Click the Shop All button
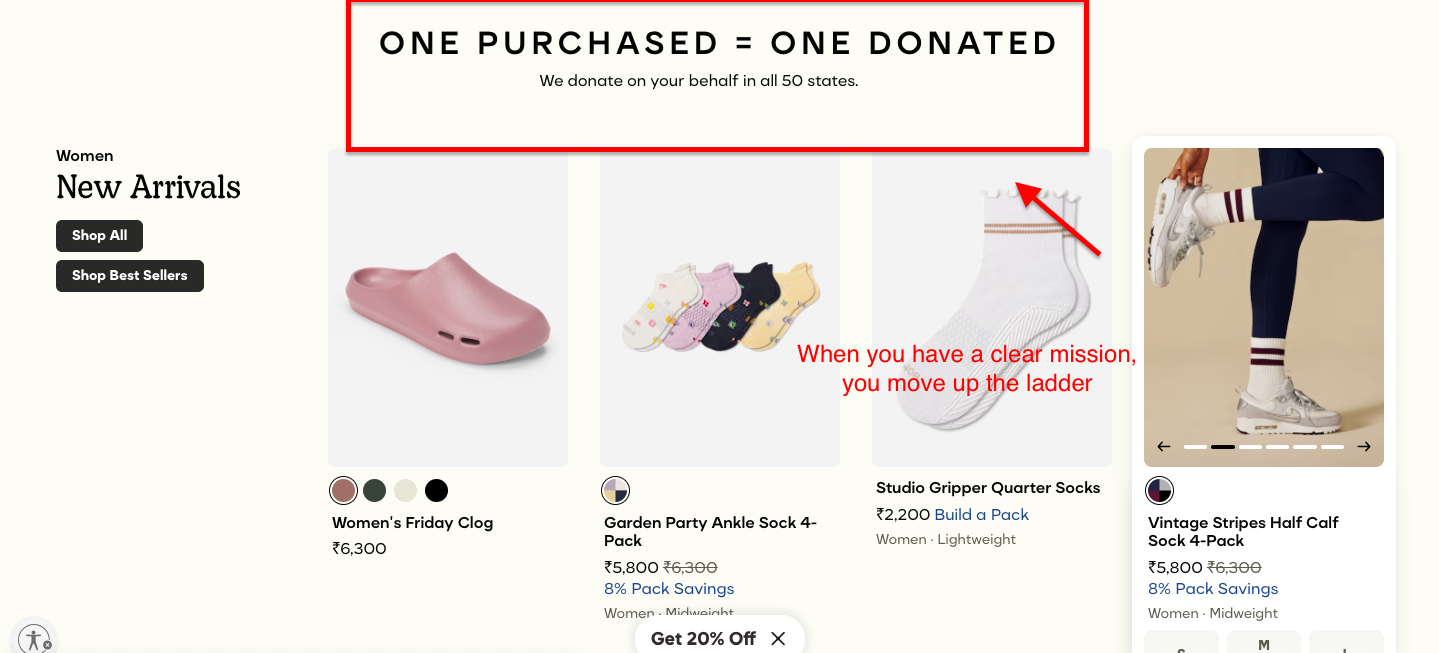Viewport: 1439px width, 653px height. click(99, 235)
